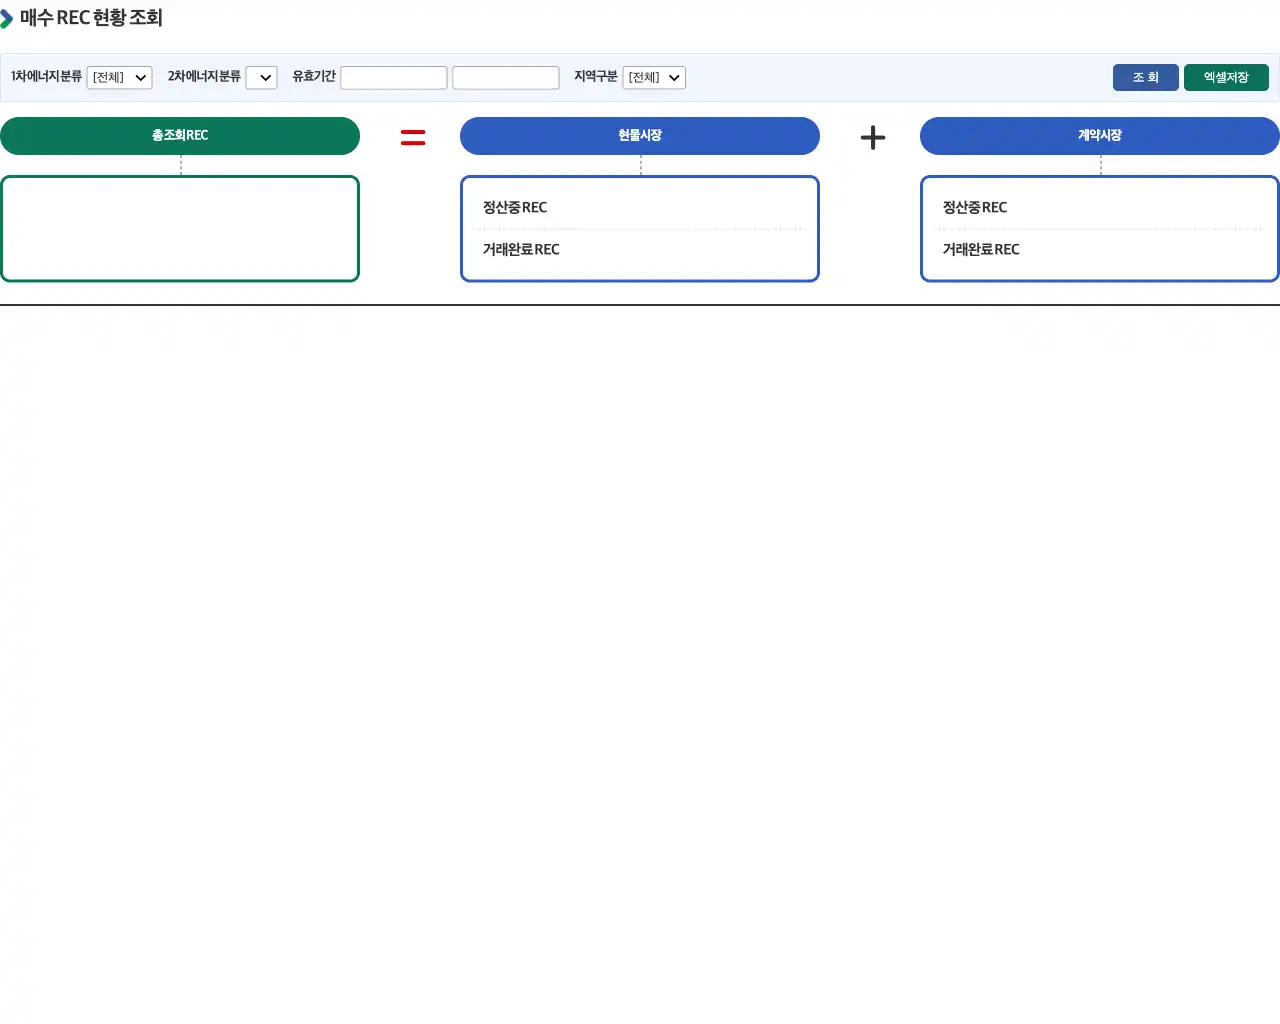Click the 지역구분 filter label
The width and height of the screenshot is (1280, 1024).
596,77
